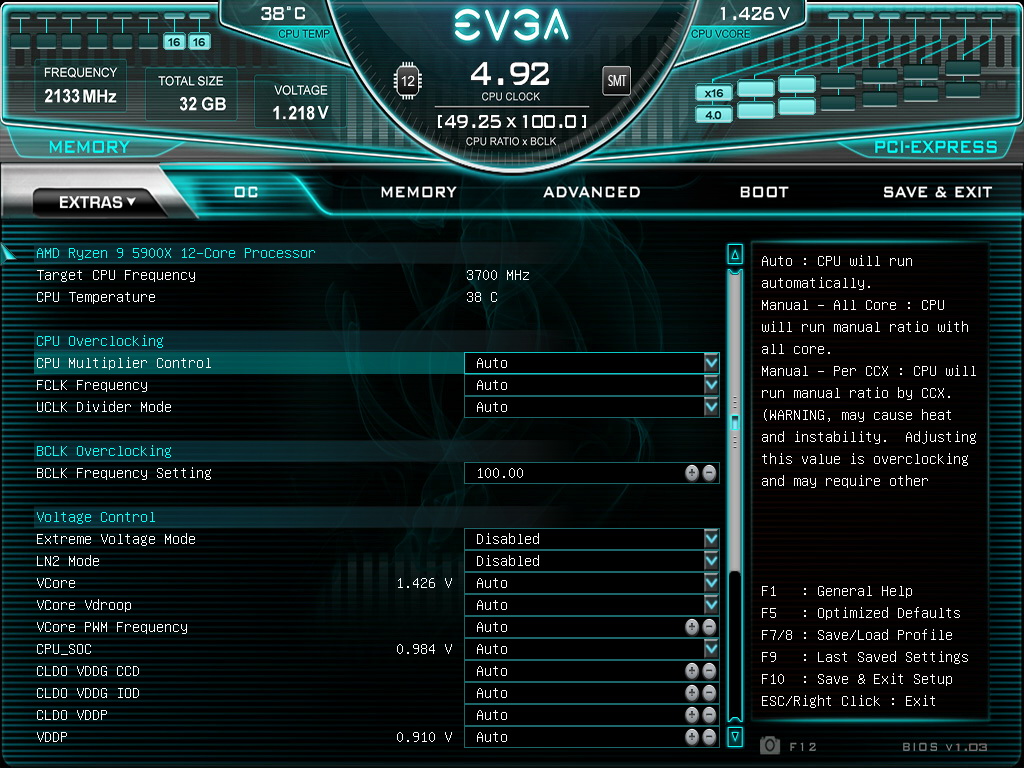Viewport: 1024px width, 768px height.
Task: Click the x16 PCI-Express slot badge
Action: click(x=713, y=93)
